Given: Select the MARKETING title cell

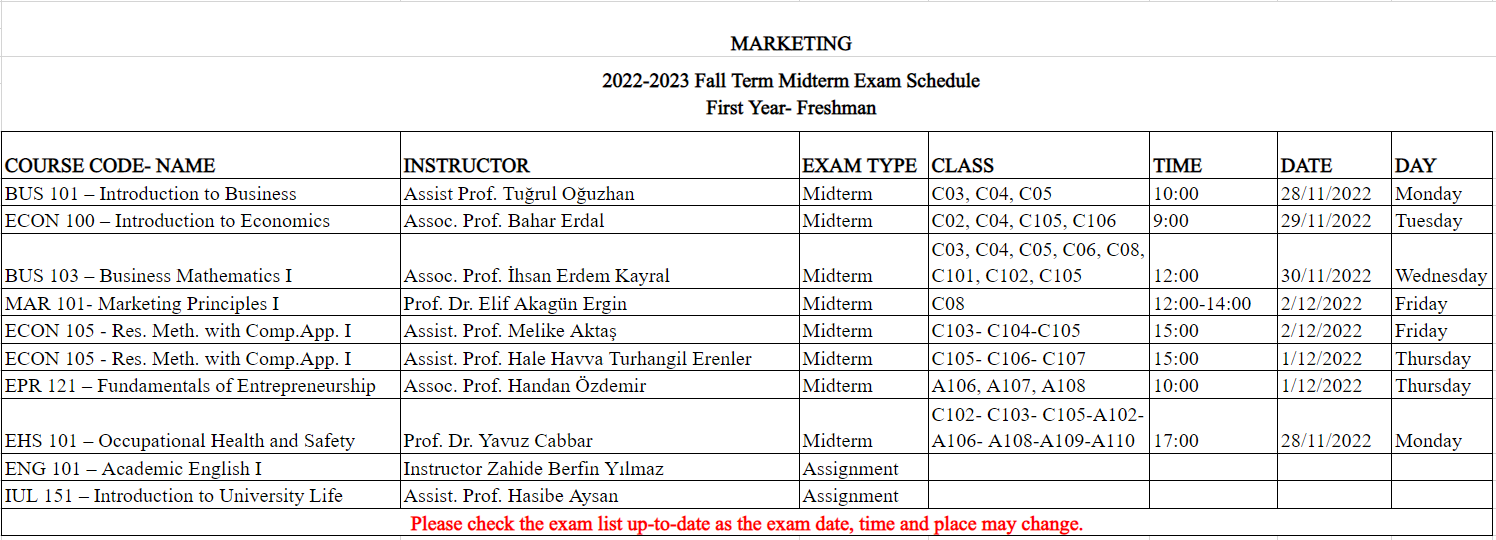Looking at the screenshot, I should 790,43.
